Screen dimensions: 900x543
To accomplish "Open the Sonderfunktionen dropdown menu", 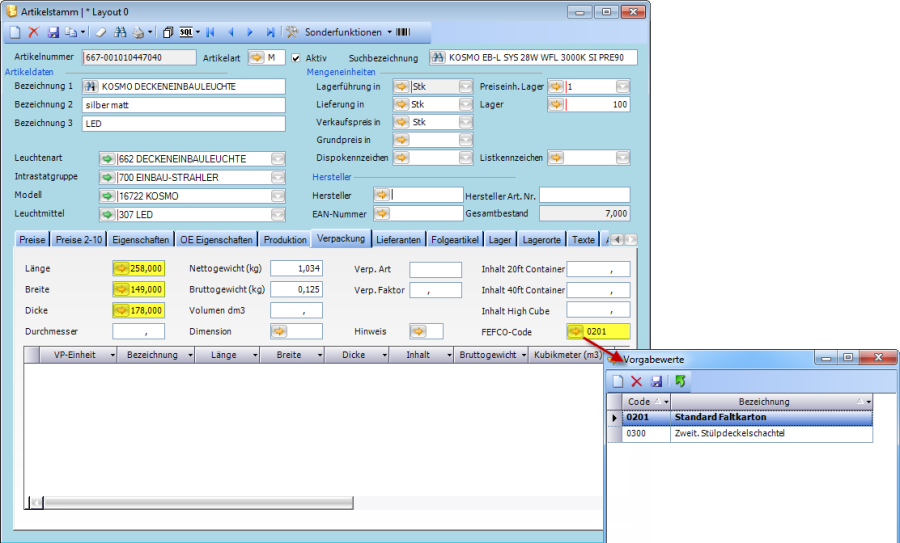I will tap(340, 33).
